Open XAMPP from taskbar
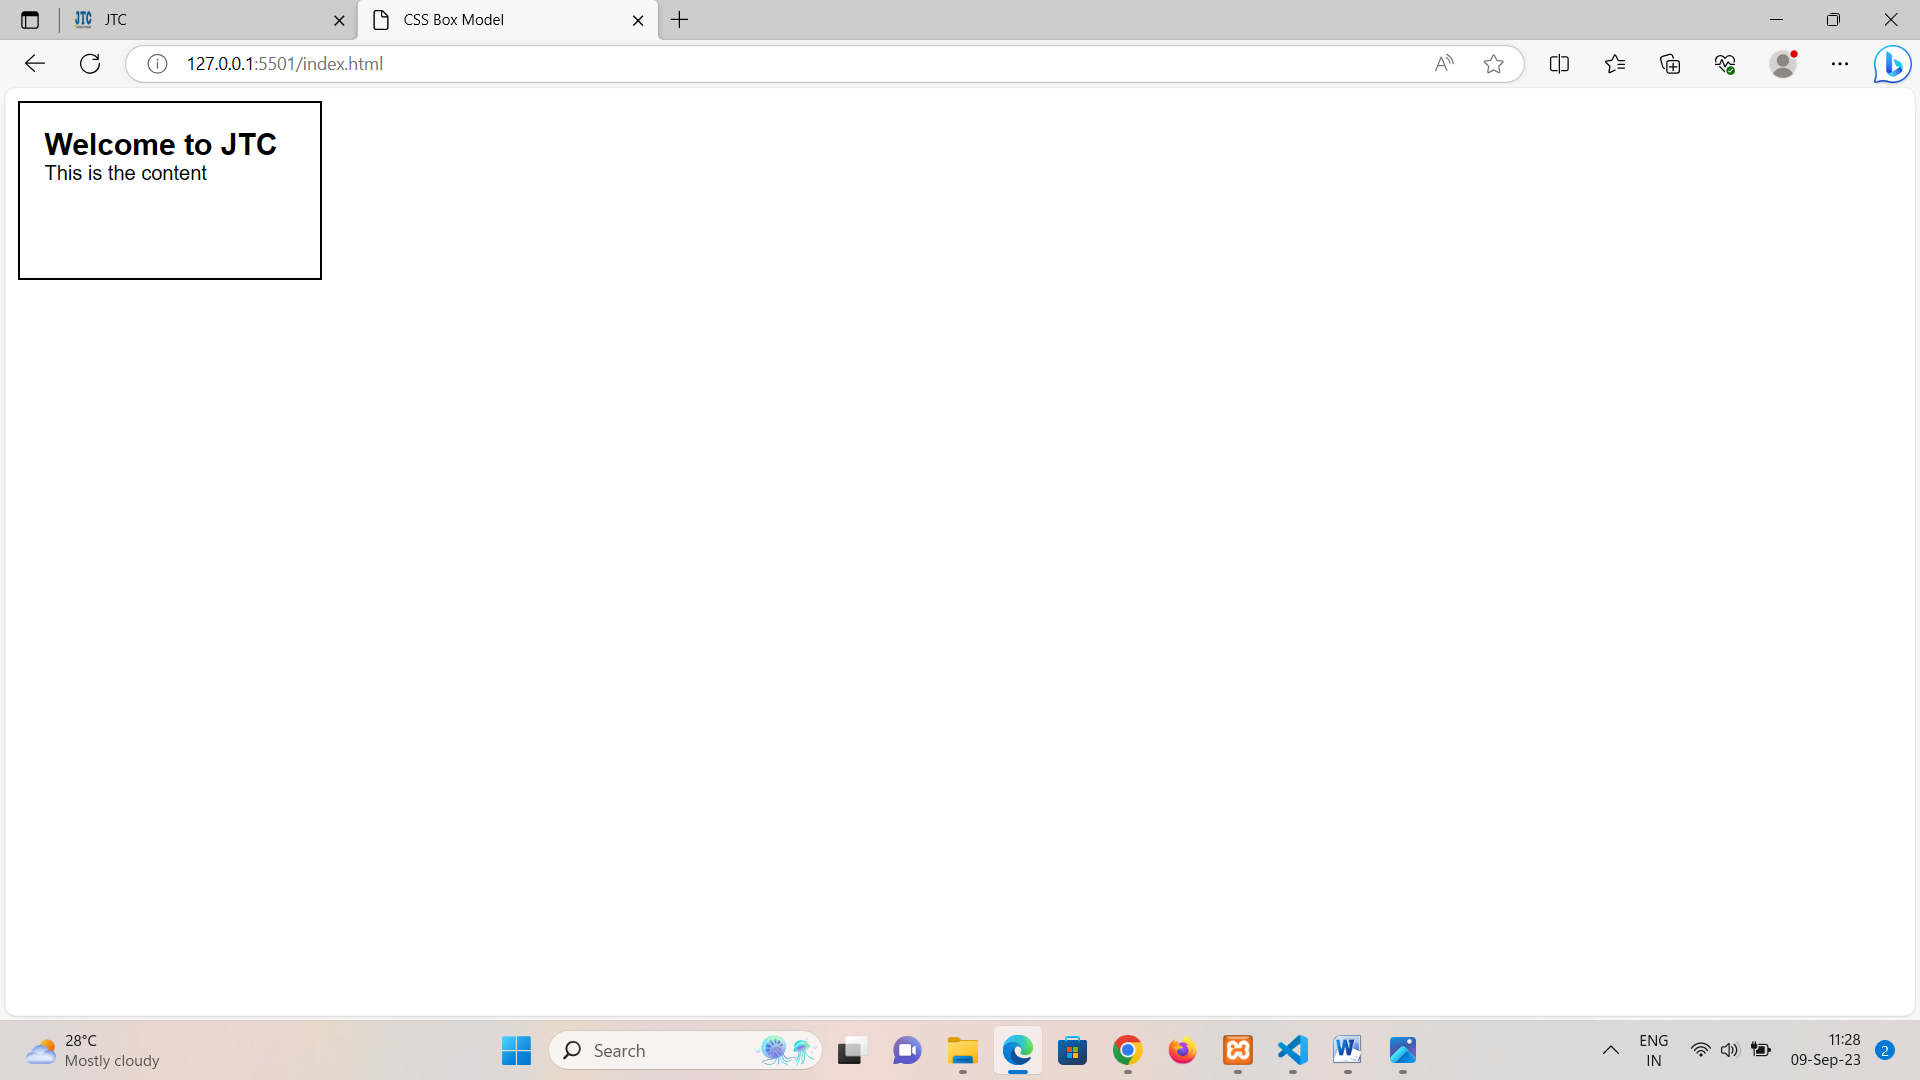Screen dimensions: 1920x1080 (1238, 1051)
